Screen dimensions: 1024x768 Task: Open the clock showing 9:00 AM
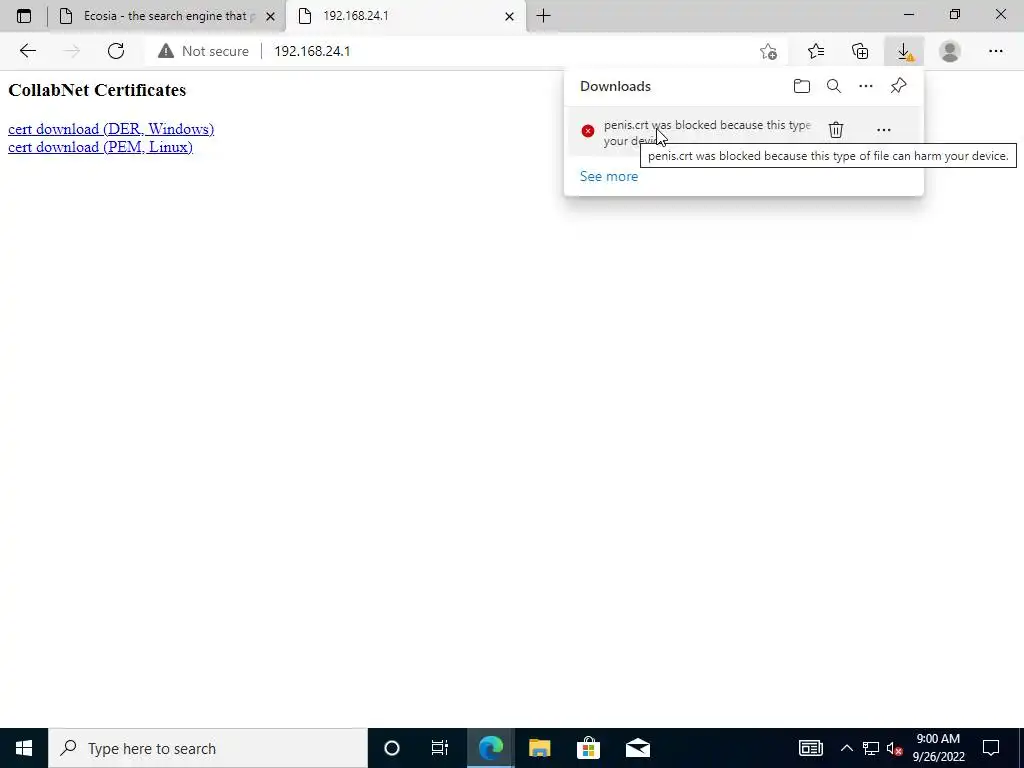(938, 748)
